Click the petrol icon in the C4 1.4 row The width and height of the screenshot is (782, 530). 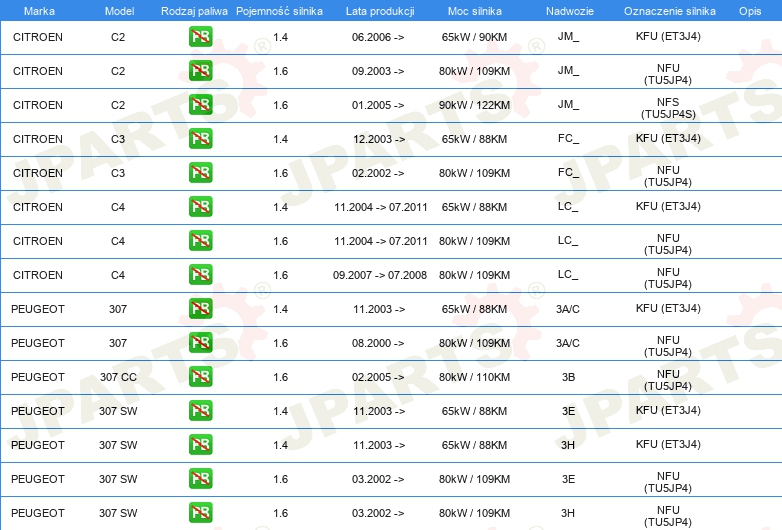(200, 207)
